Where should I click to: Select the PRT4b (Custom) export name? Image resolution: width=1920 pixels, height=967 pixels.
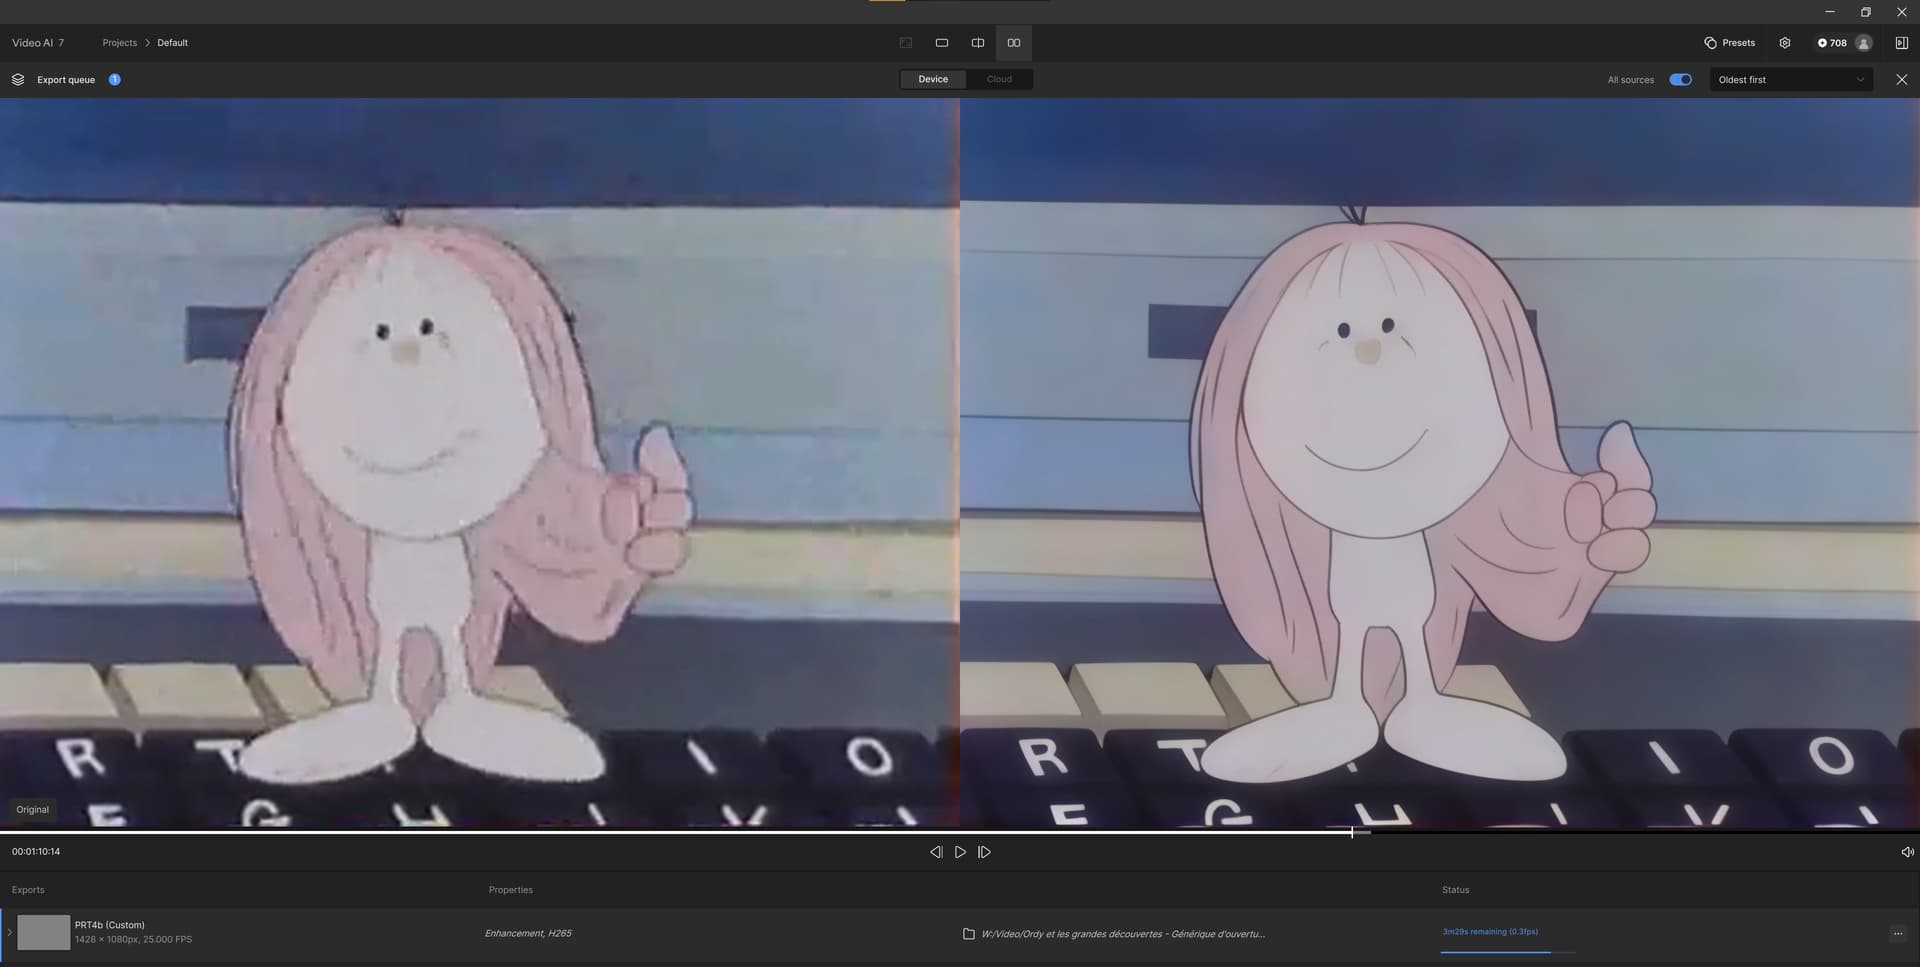click(x=110, y=925)
